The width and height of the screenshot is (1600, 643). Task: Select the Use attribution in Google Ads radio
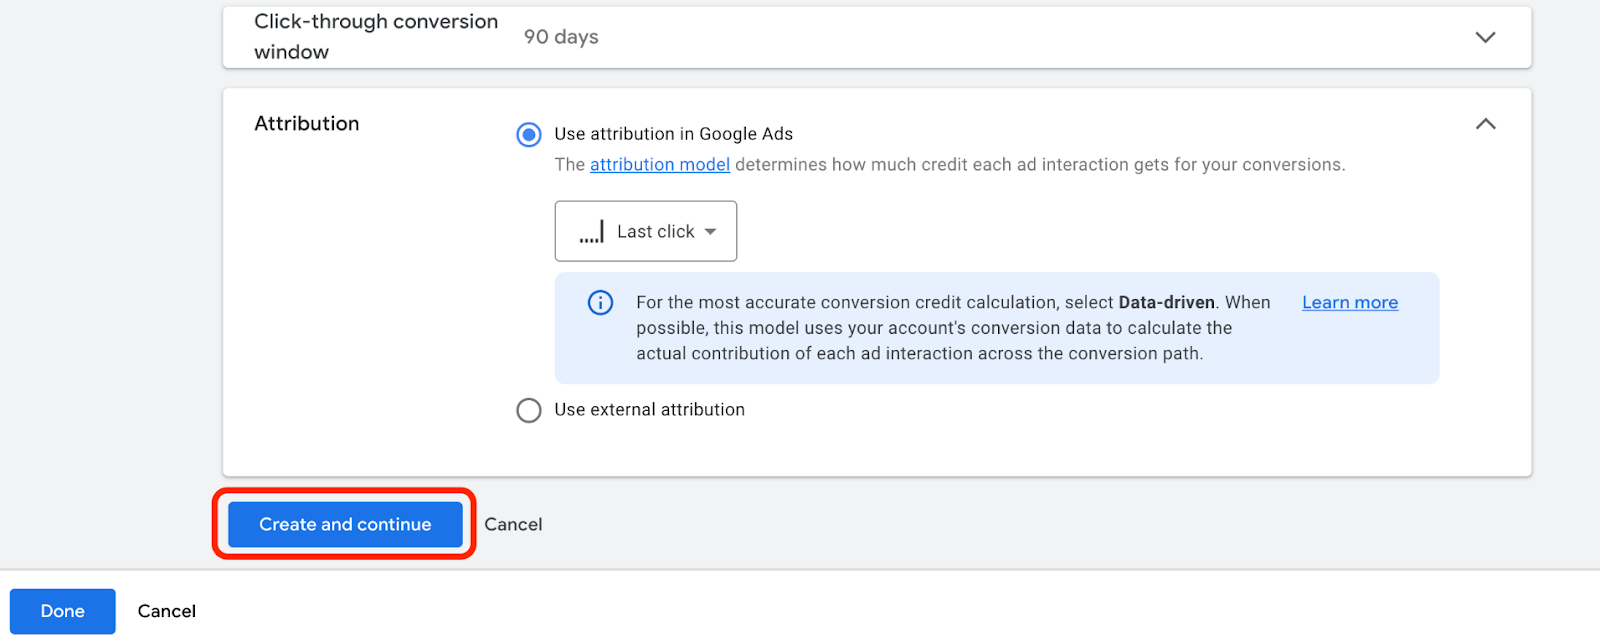point(529,134)
